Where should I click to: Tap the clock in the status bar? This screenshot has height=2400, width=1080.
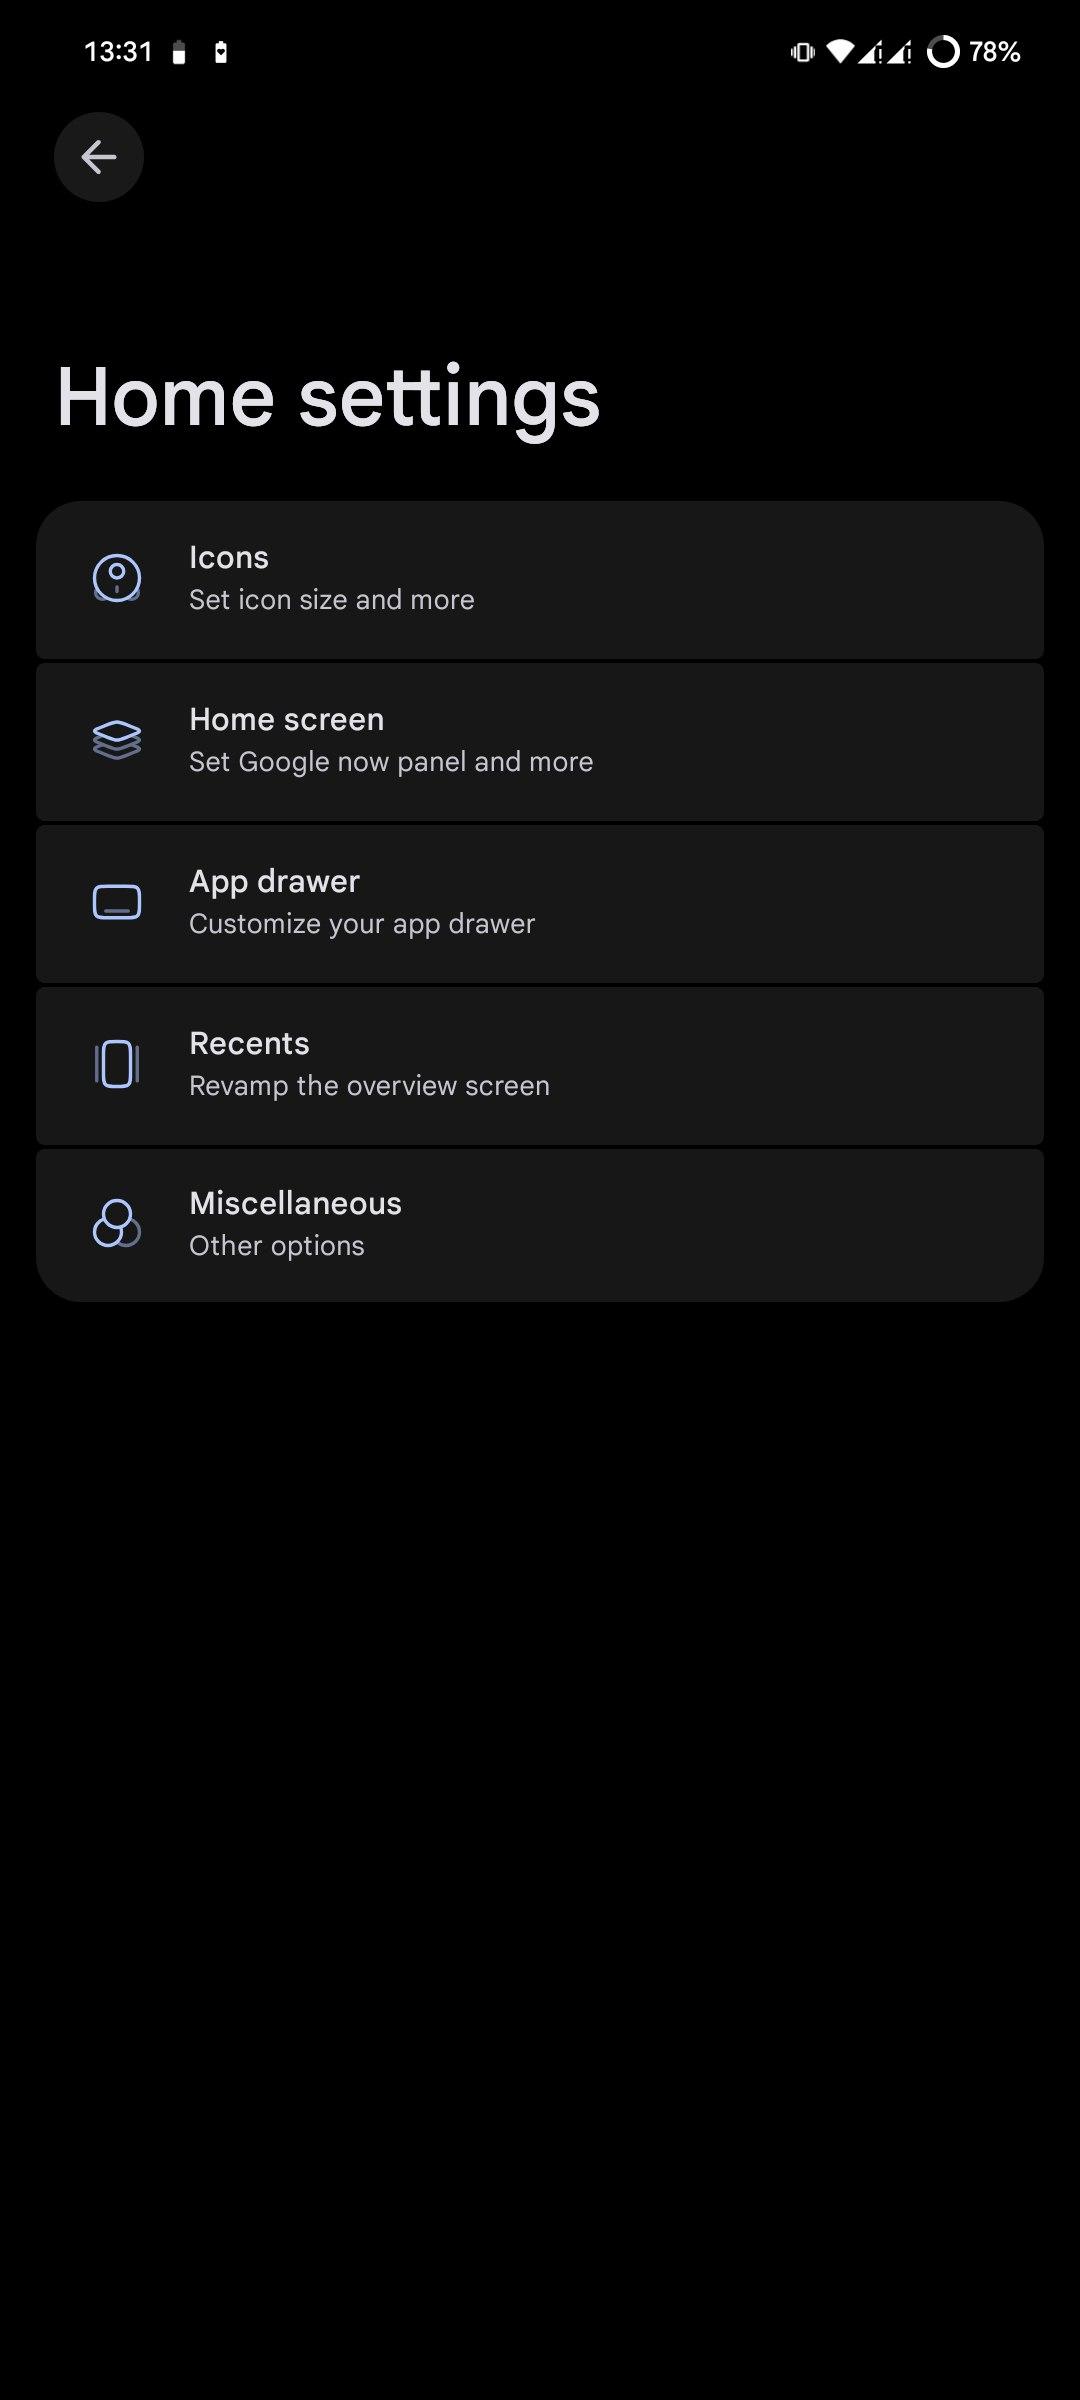118,51
